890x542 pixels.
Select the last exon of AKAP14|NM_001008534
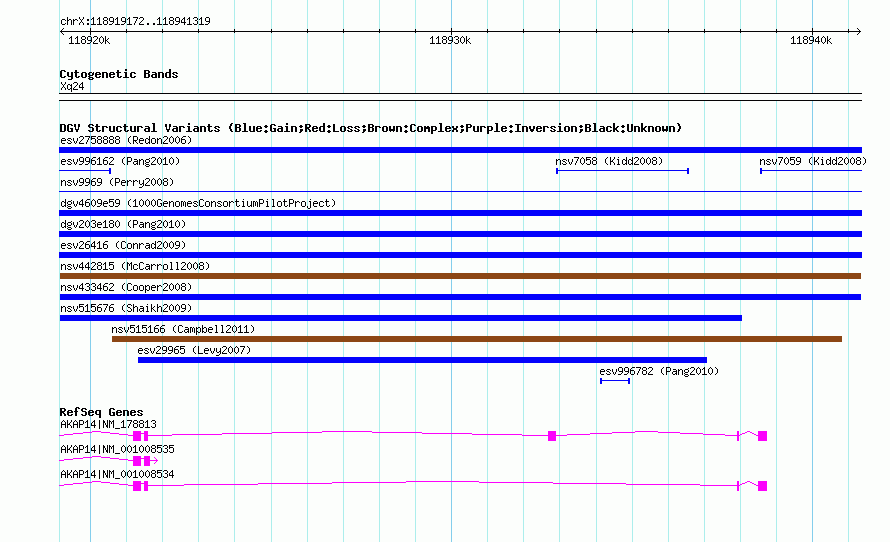coord(762,486)
